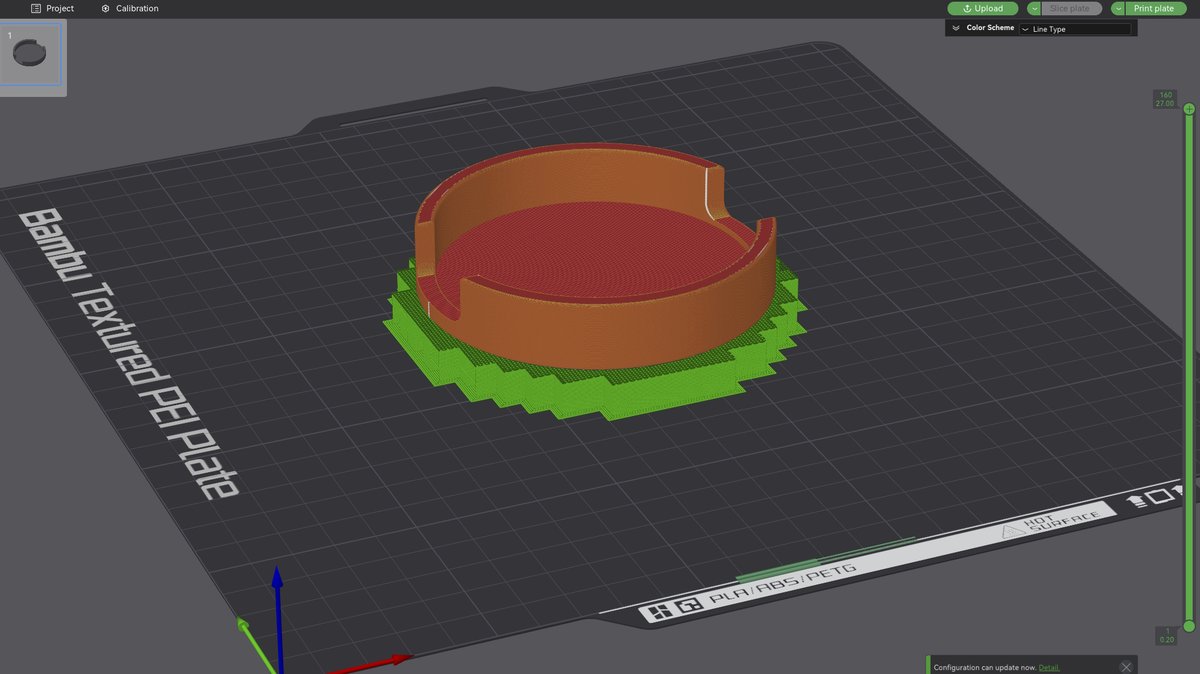The height and width of the screenshot is (674, 1200).
Task: Select plate 1 thumbnail
Action: (x=32, y=55)
